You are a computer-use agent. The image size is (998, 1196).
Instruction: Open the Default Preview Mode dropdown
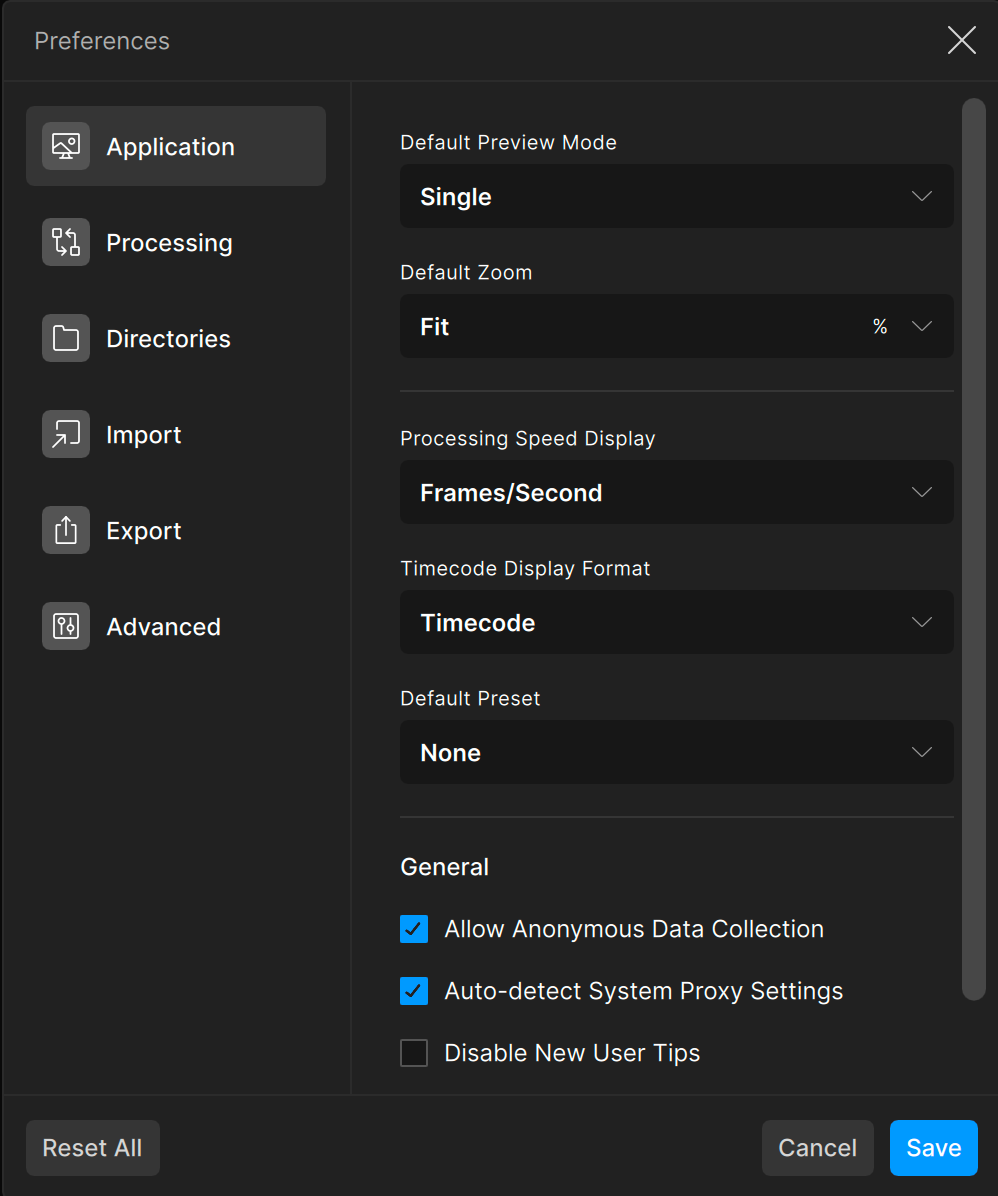tap(676, 196)
